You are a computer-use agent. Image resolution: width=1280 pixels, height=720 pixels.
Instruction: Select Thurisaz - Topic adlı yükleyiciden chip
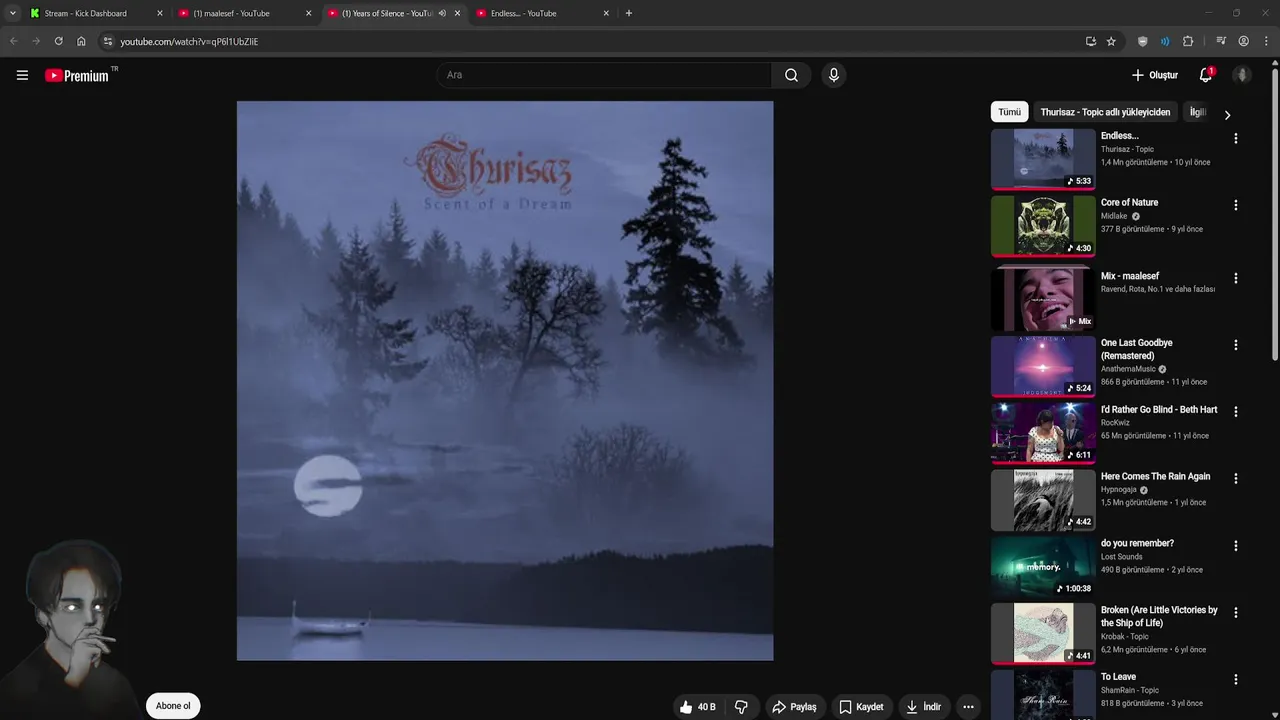(x=1105, y=112)
